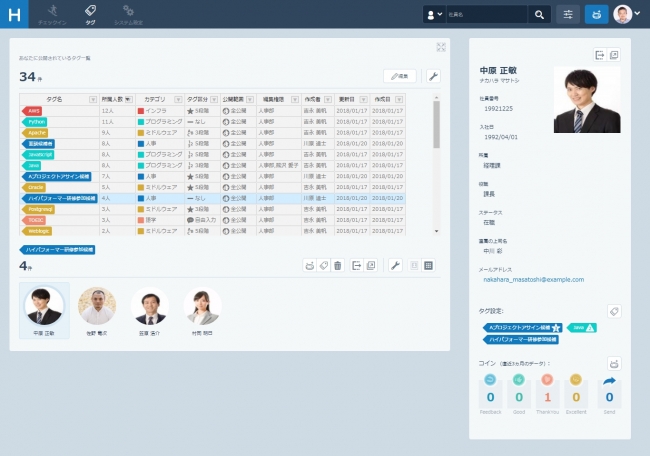
Task: Open the 所属人数 column filter dropdown
Action: [128, 100]
